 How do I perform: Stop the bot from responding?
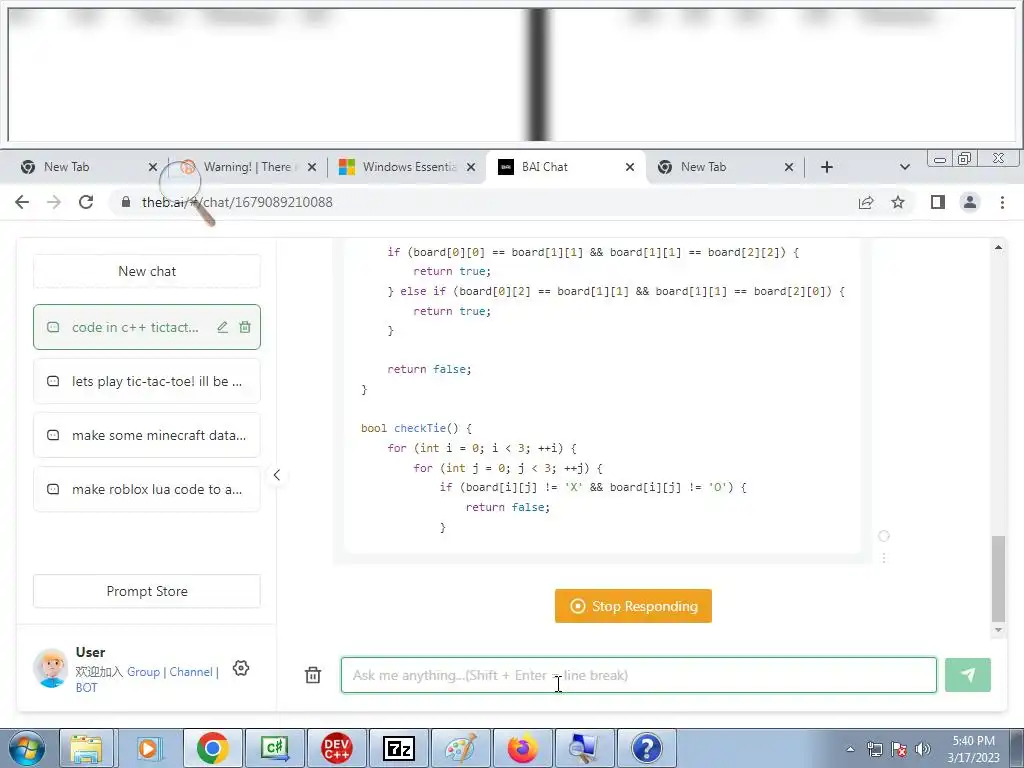[x=633, y=606]
